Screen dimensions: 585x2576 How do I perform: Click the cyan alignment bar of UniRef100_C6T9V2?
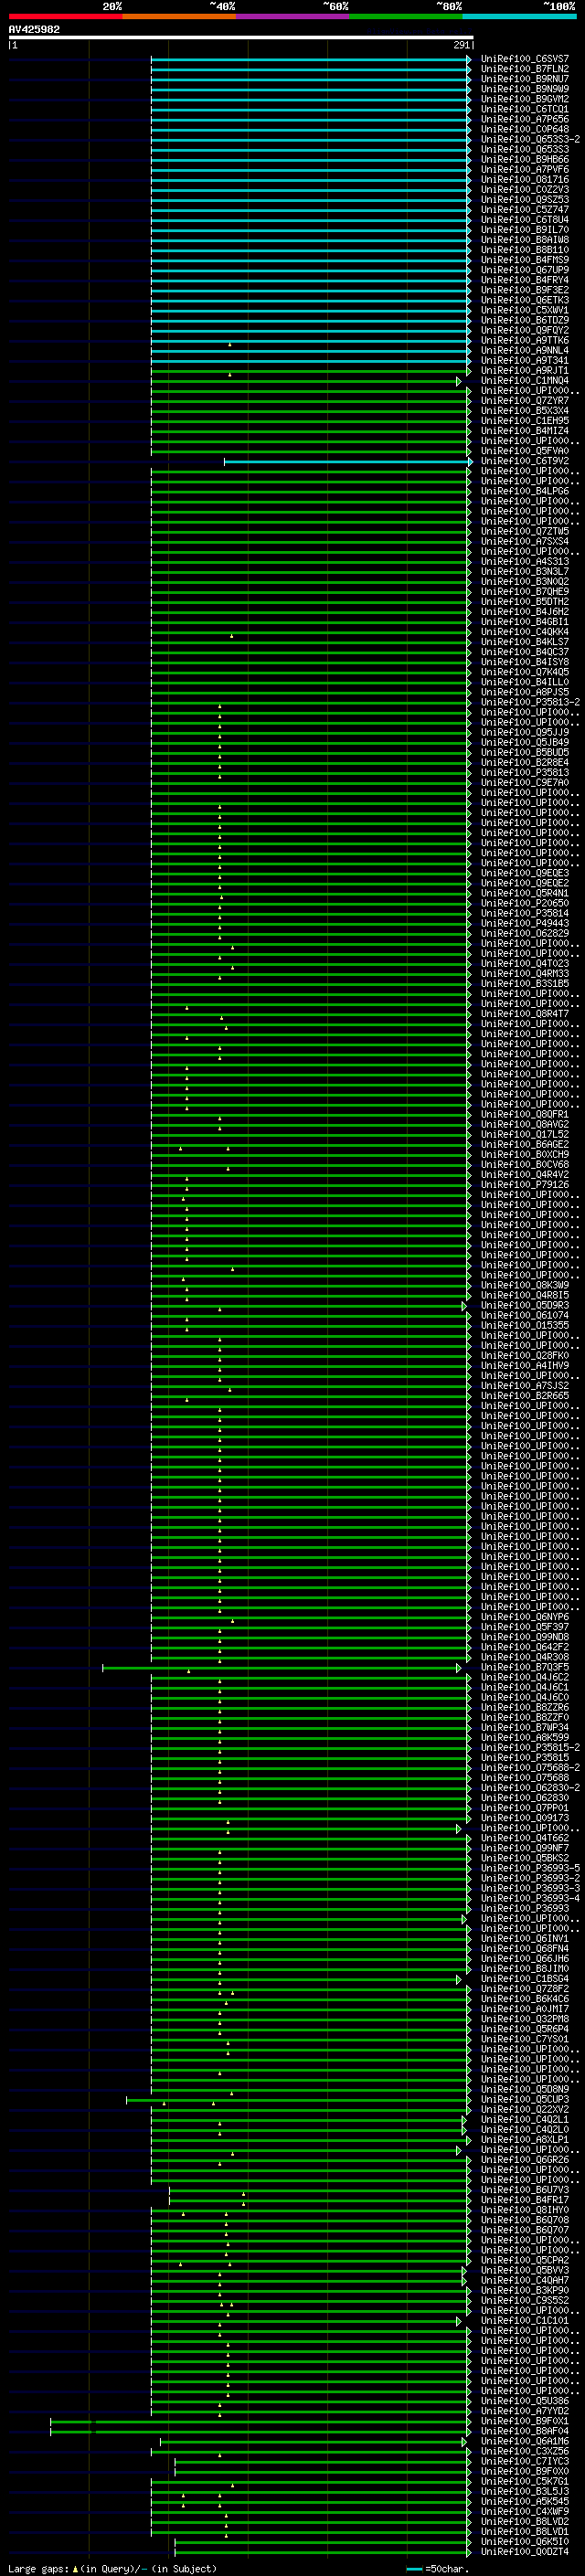coord(347,461)
